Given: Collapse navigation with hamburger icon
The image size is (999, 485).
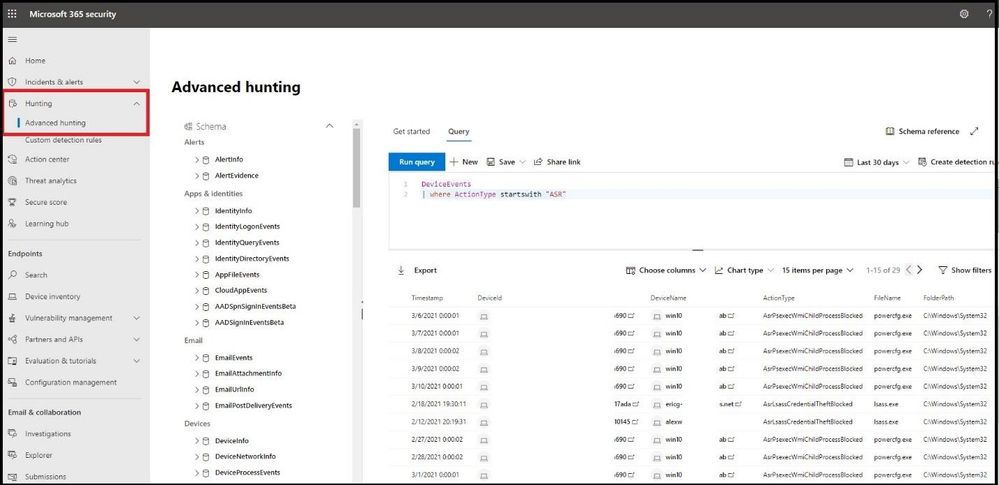Looking at the screenshot, I should pos(12,40).
